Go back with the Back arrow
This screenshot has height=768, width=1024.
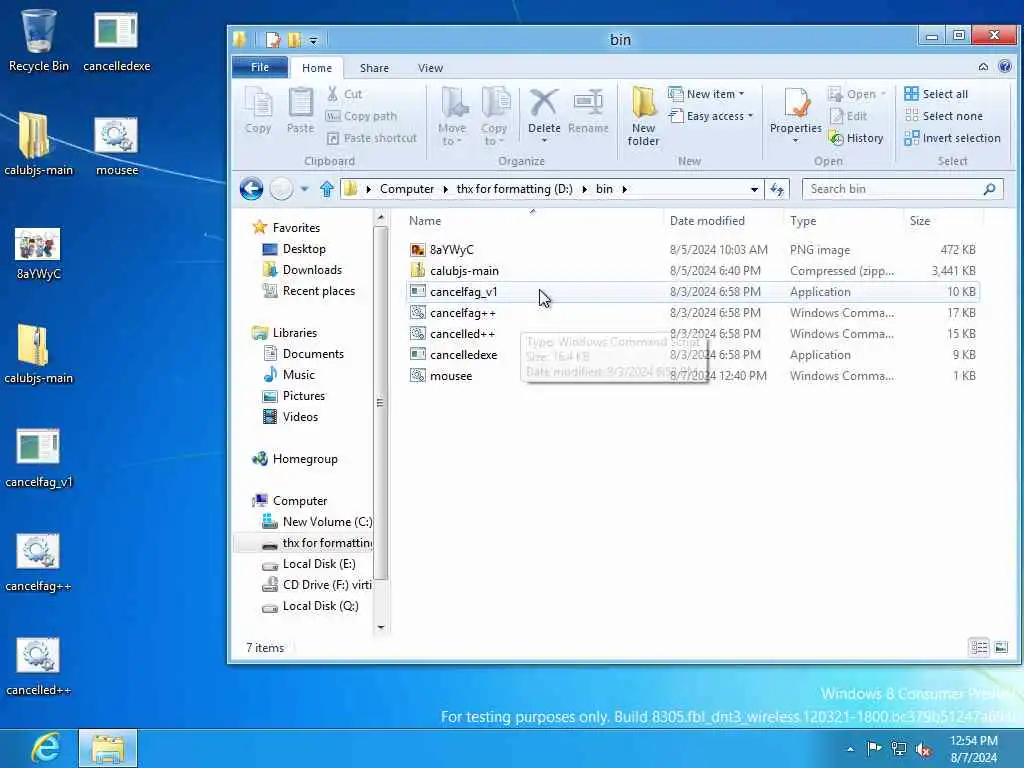(251, 189)
